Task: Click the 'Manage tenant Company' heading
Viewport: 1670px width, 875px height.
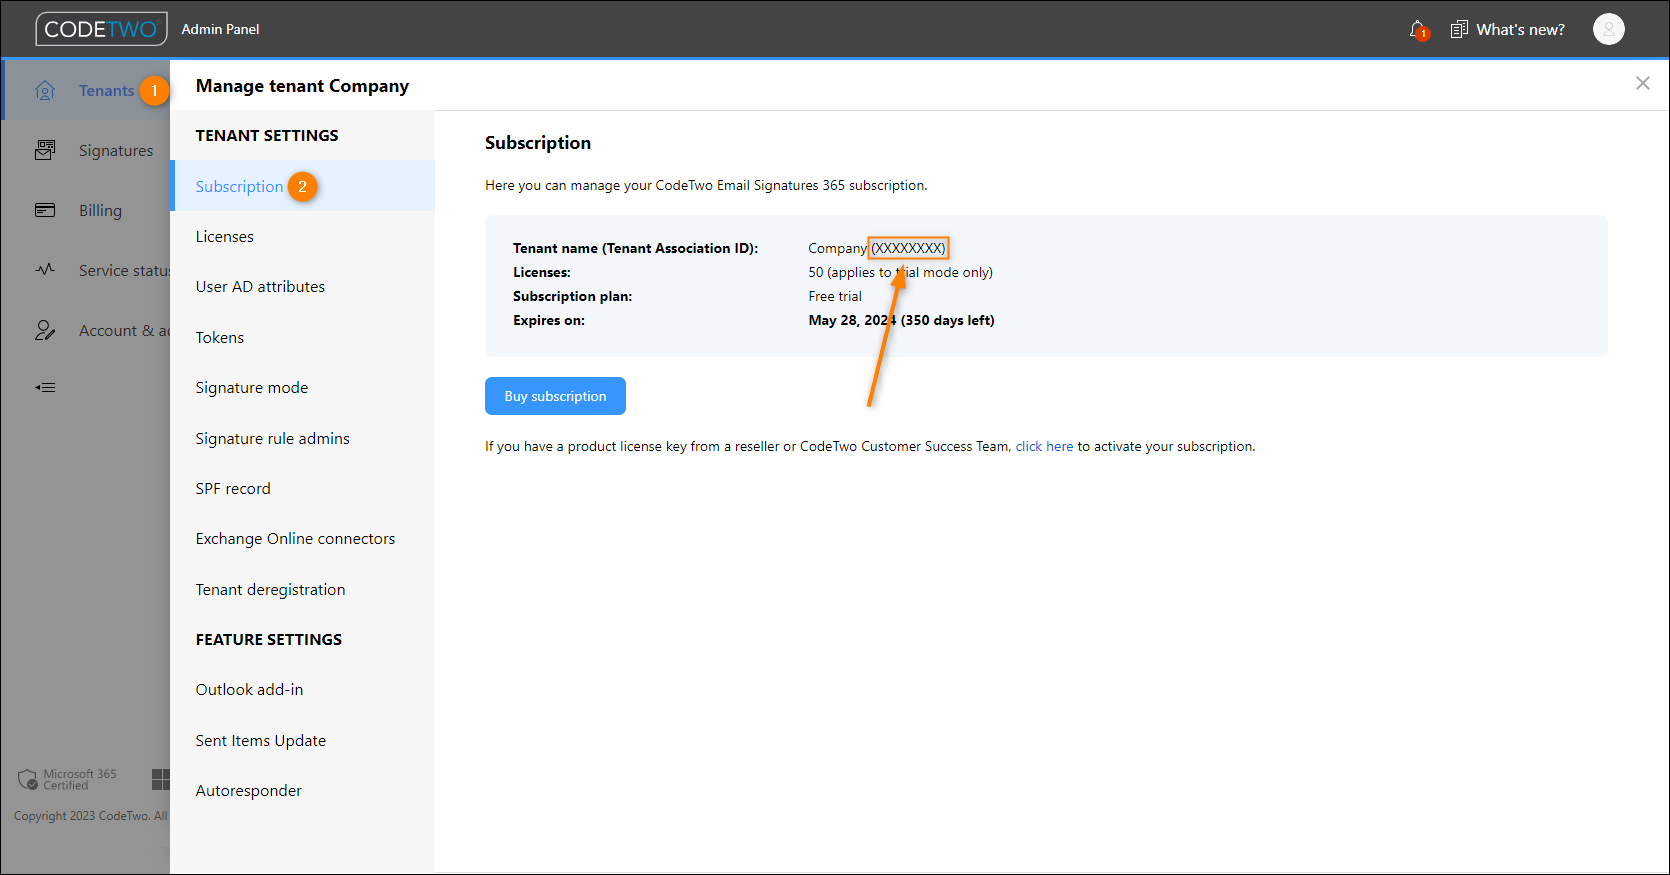Action: pos(302,86)
